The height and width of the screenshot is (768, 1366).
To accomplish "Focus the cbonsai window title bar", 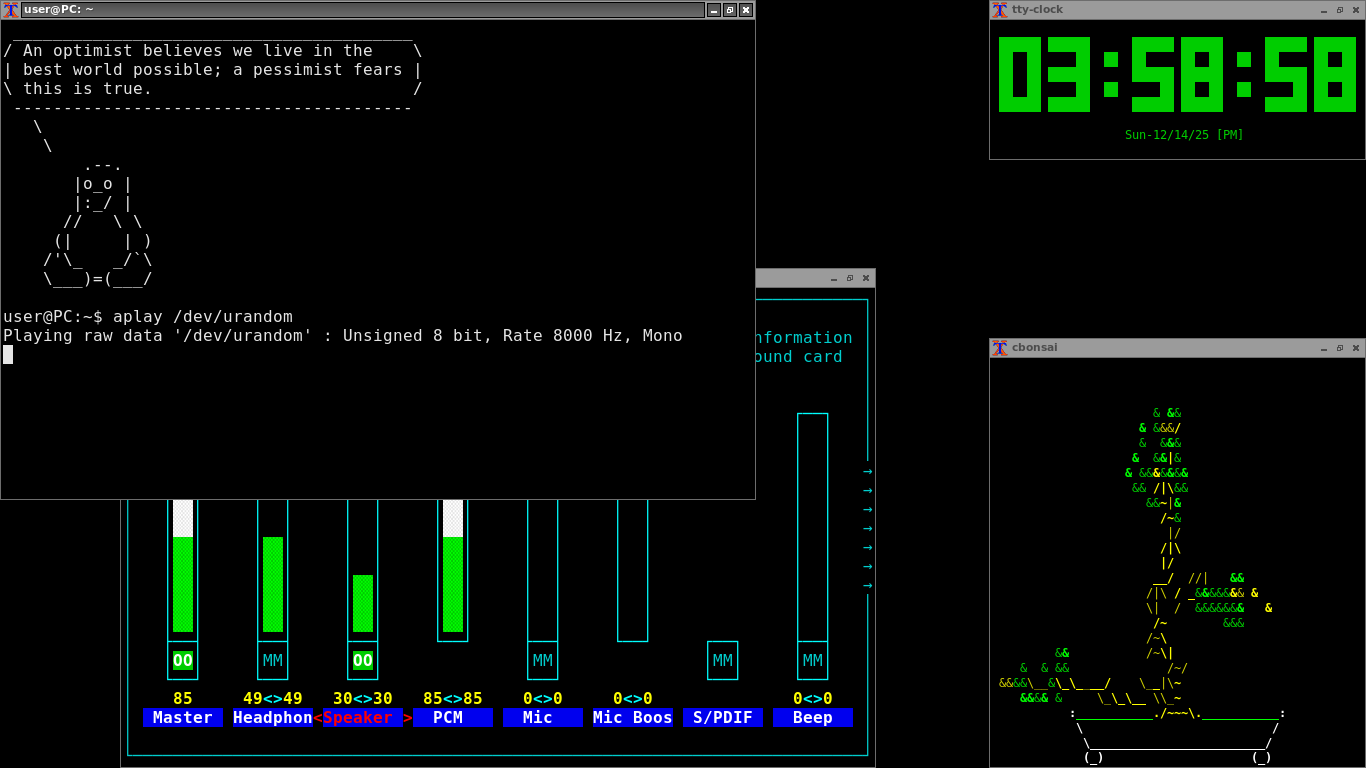I will click(x=1150, y=348).
